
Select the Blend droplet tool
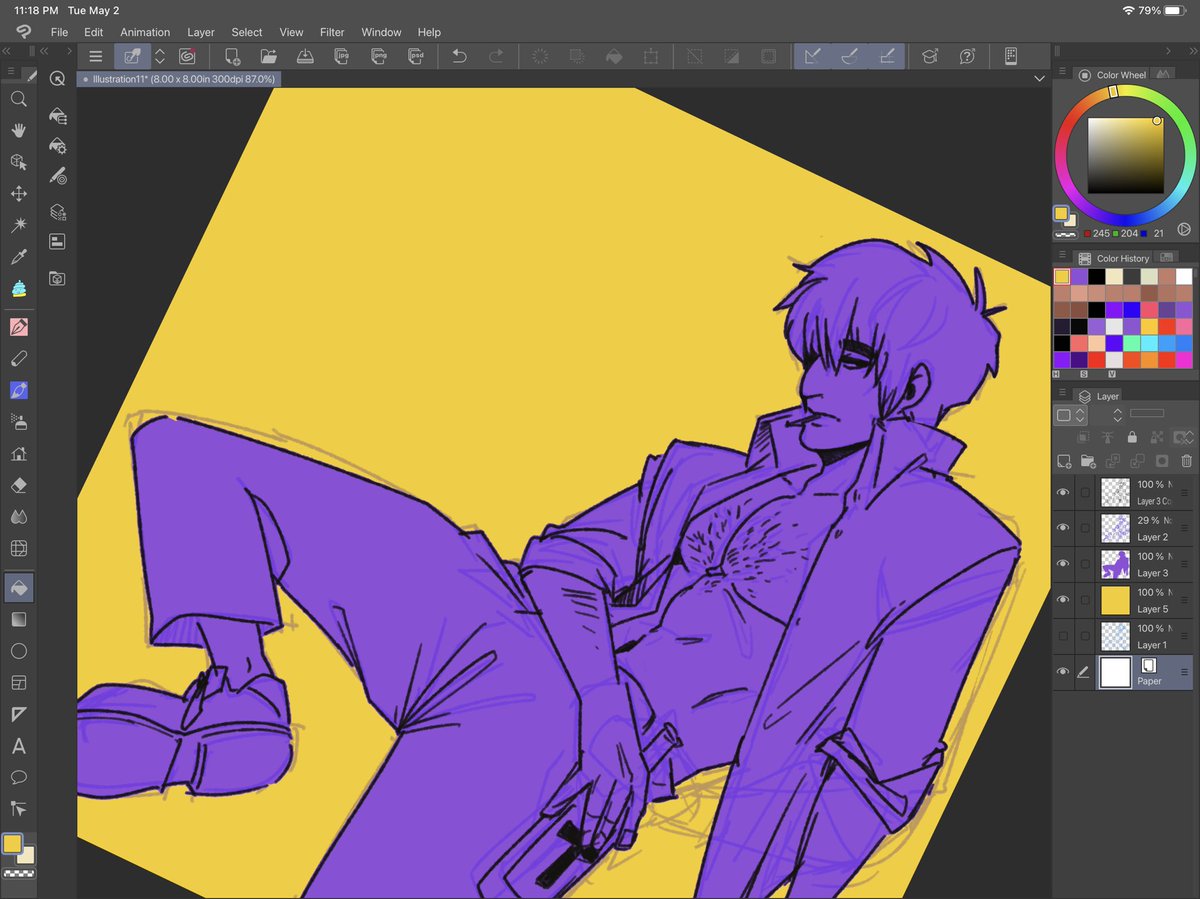coord(18,517)
